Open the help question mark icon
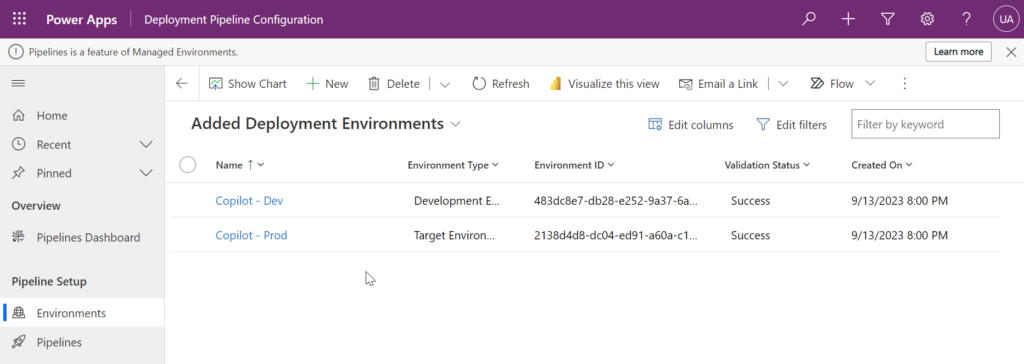The height and width of the screenshot is (364, 1024). (x=967, y=19)
